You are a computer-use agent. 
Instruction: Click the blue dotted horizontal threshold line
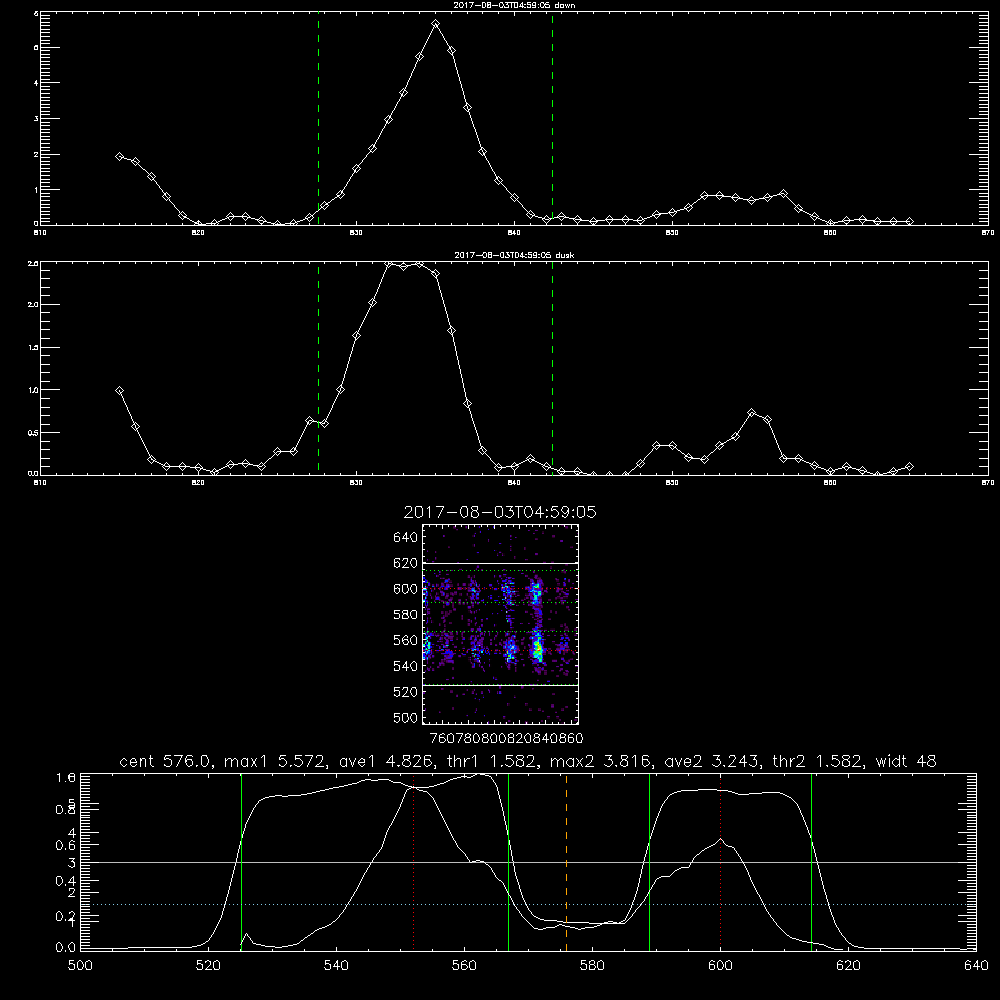click(528, 904)
